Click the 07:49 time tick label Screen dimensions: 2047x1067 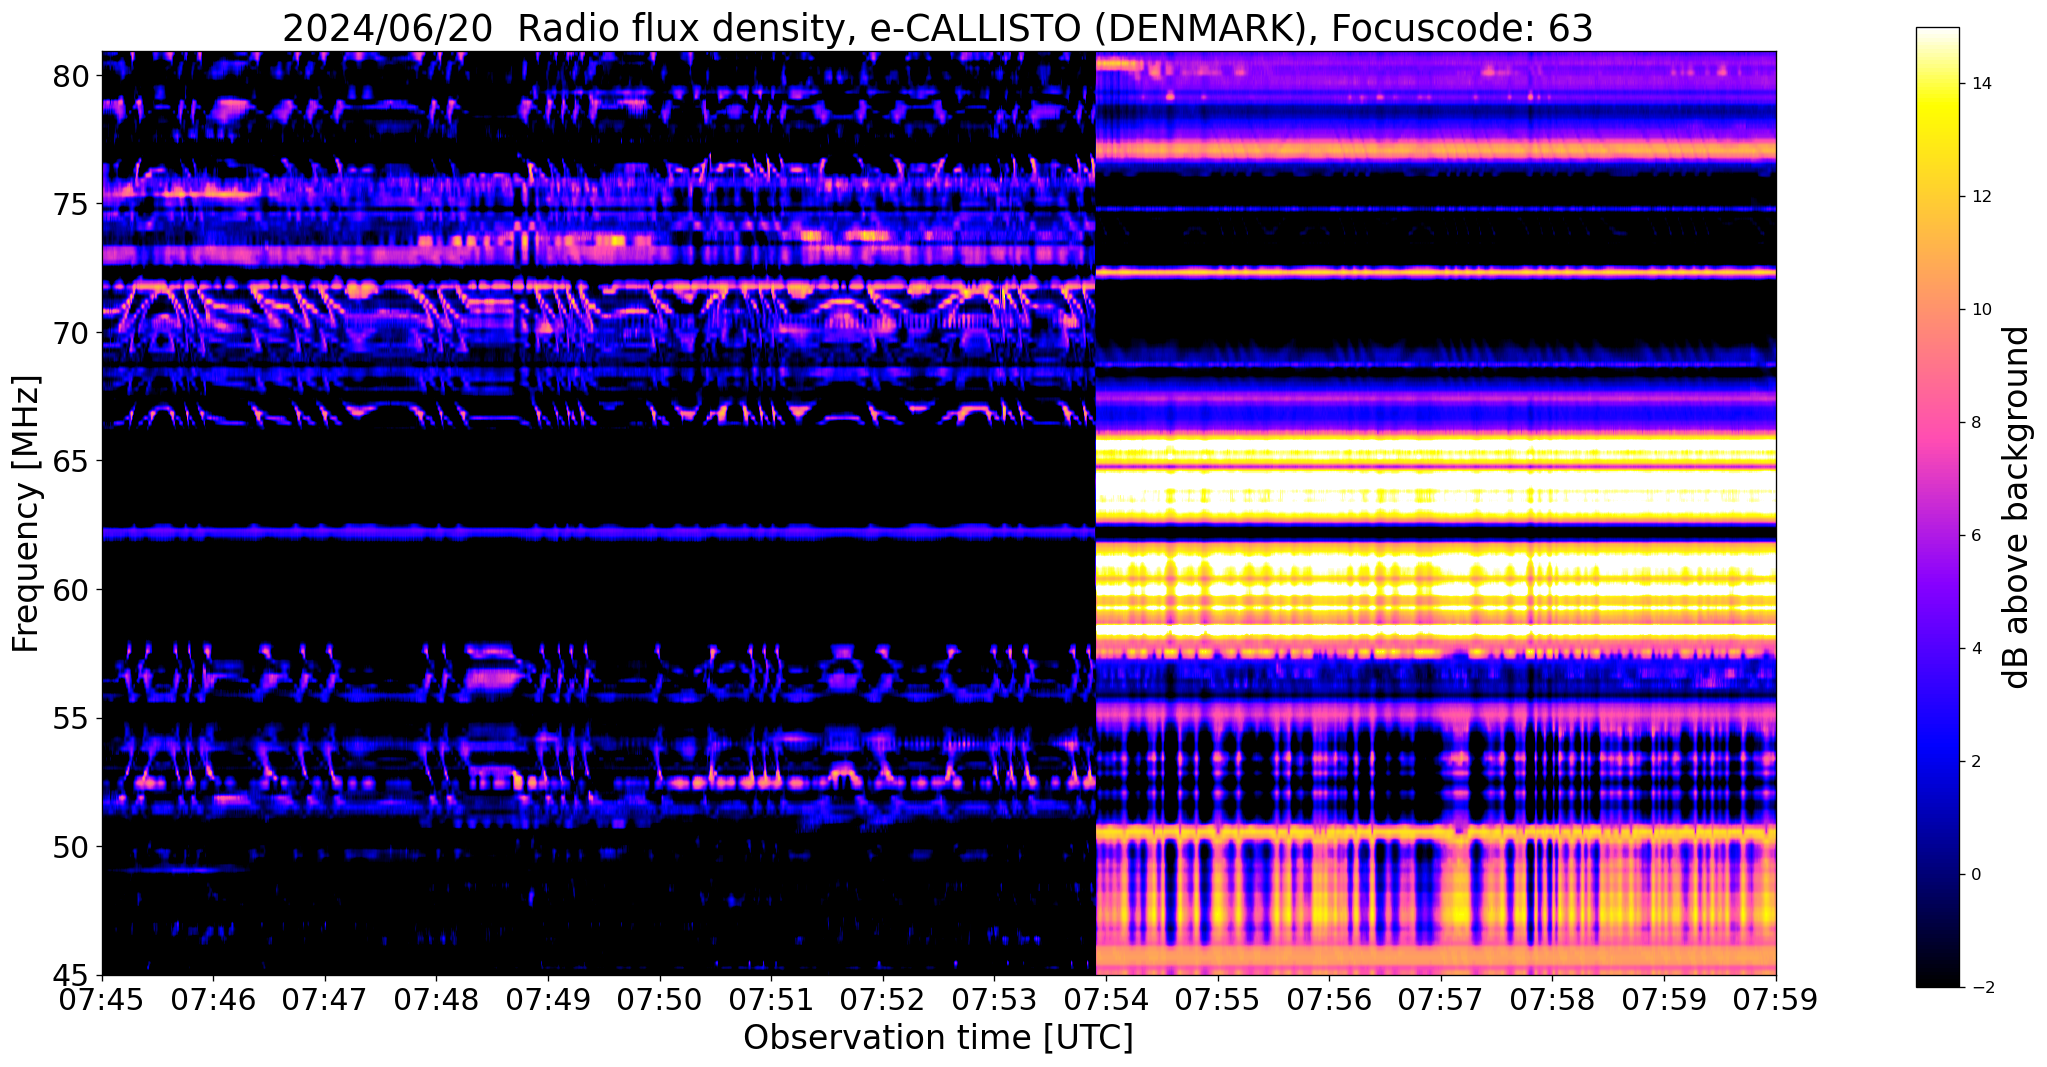(548, 1000)
